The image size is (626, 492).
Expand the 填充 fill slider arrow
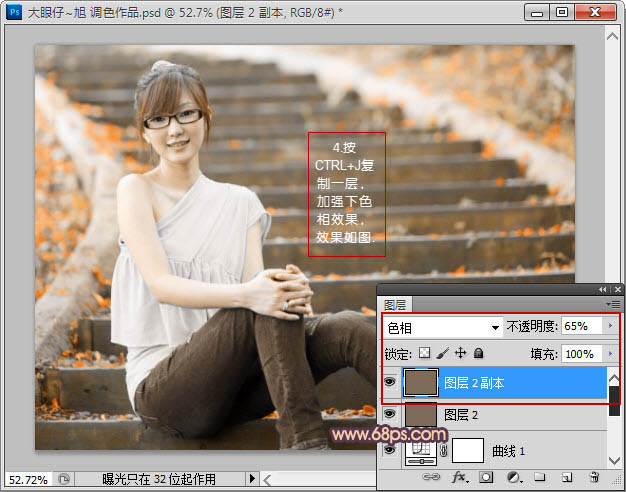pyautogui.click(x=609, y=353)
